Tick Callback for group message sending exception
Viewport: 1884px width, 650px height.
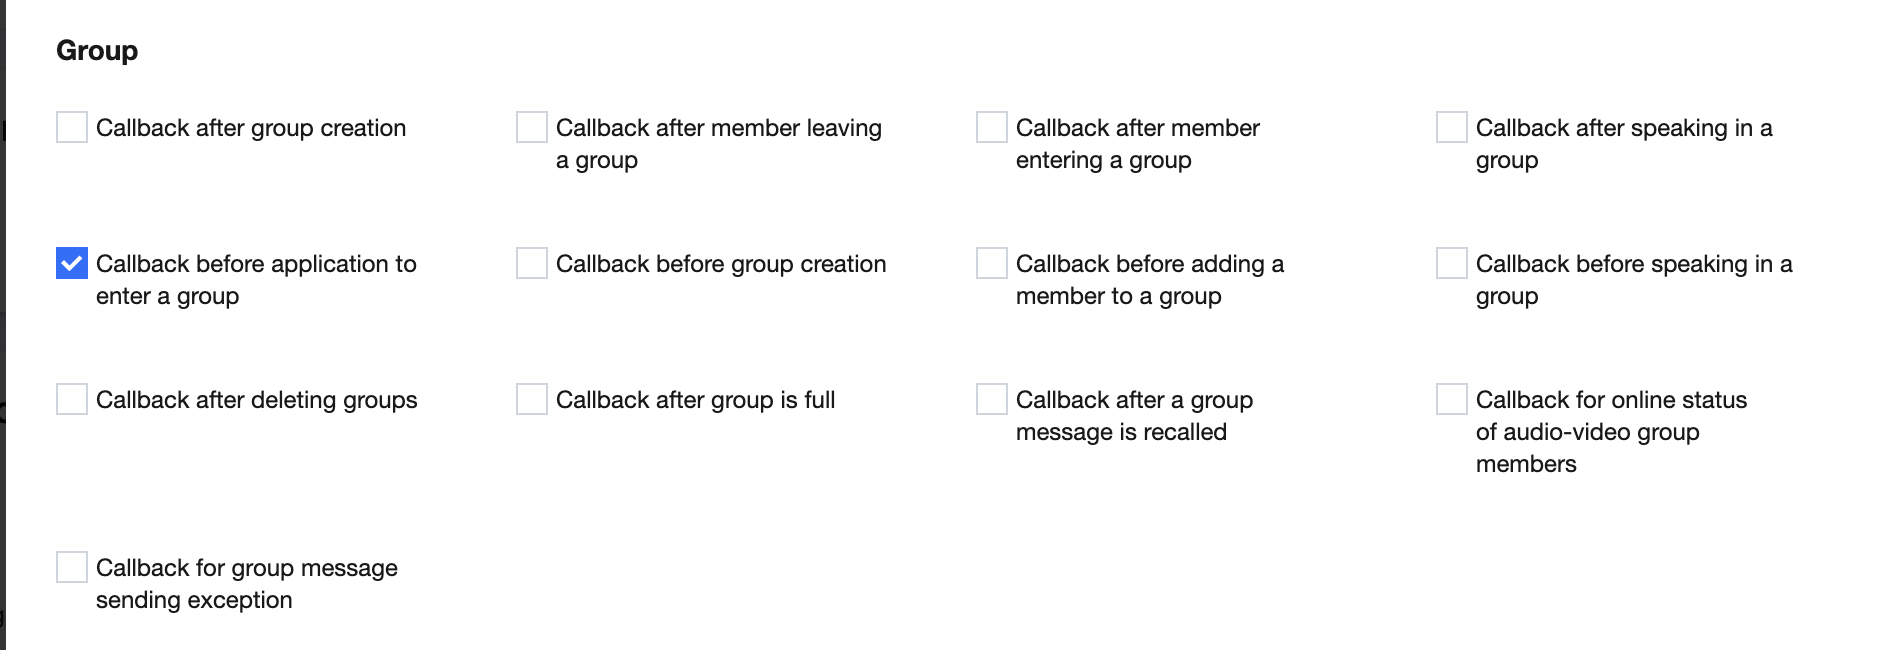click(72, 567)
